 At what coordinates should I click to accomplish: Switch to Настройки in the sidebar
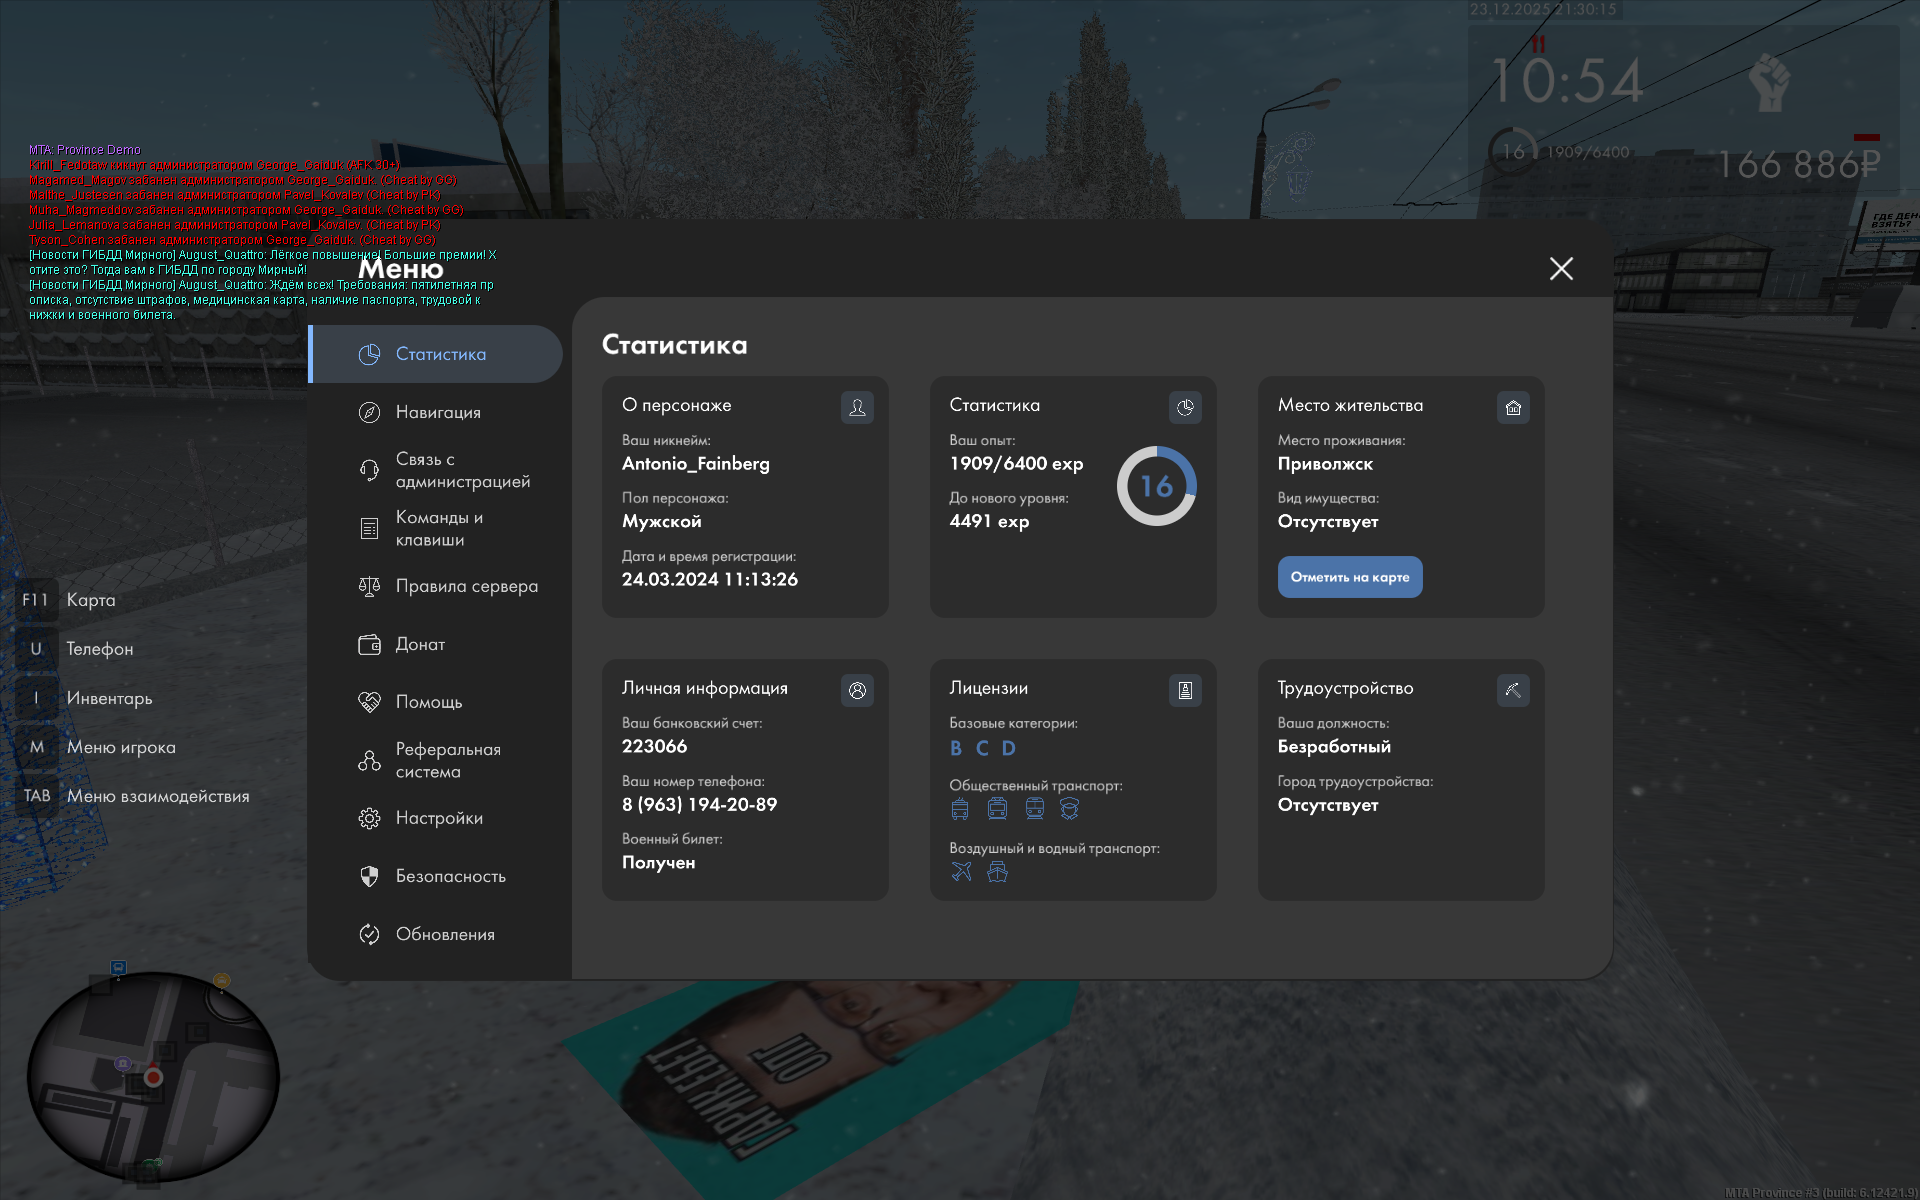point(438,818)
